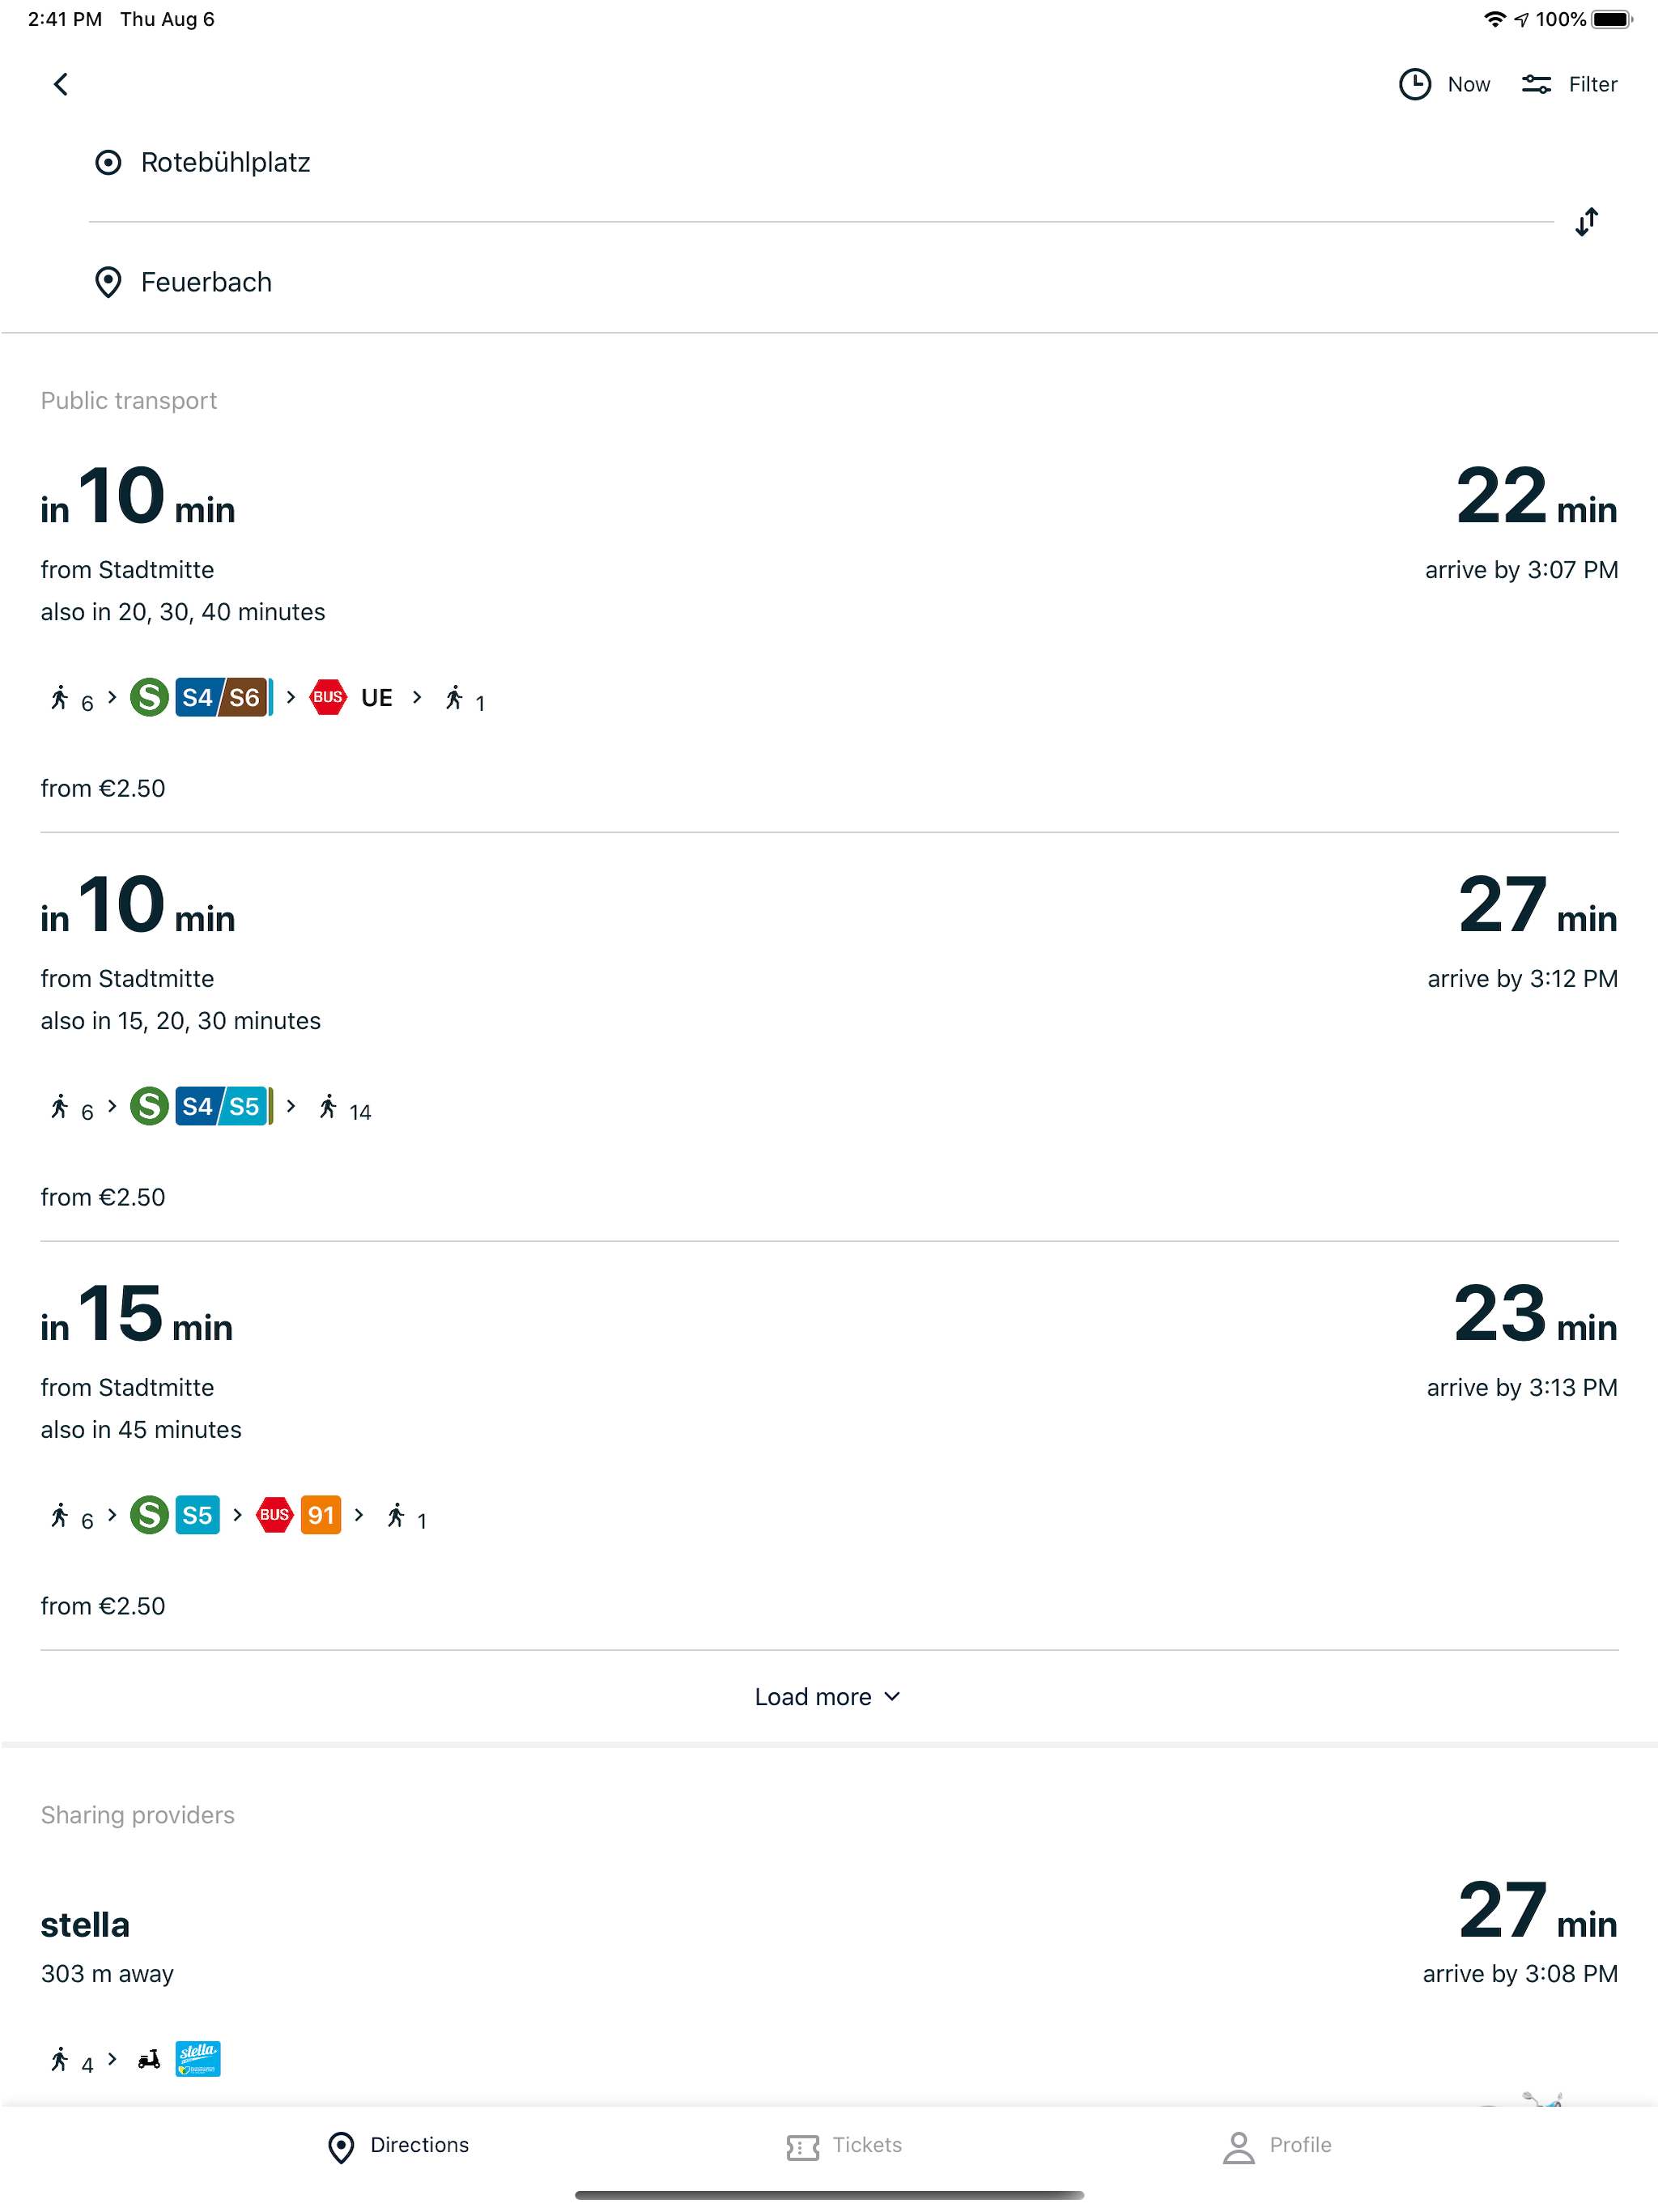Expand results with Load more
Viewport: 1658px width, 2212px height.
pos(828,1696)
